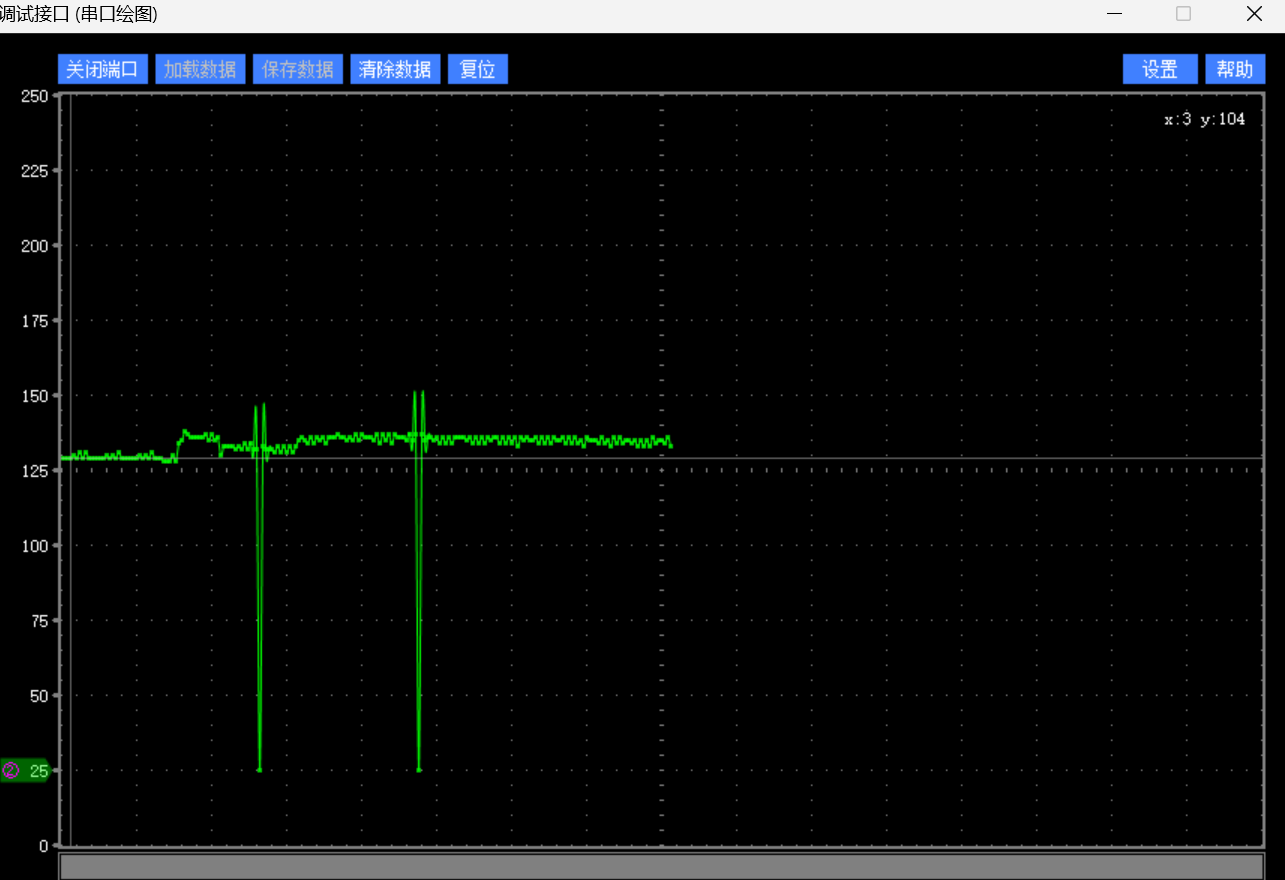The height and width of the screenshot is (880, 1285).
Task: Click the peak of the second spike near 150
Action: pyautogui.click(x=415, y=392)
